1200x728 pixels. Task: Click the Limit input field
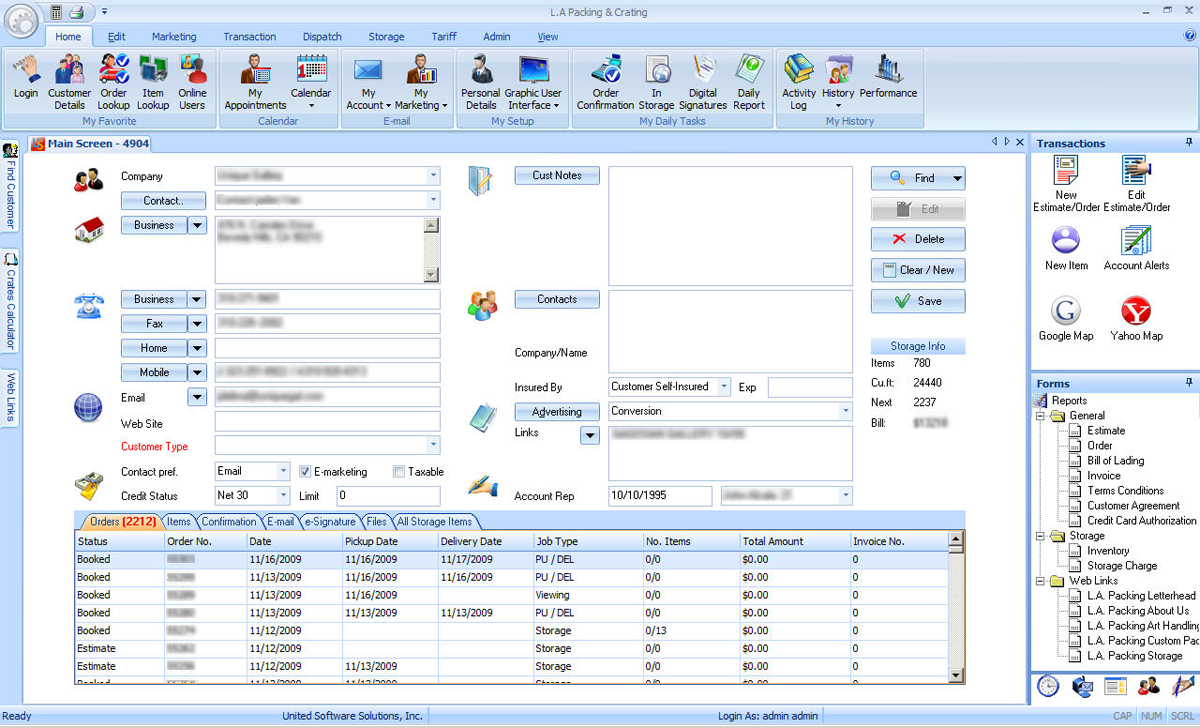[x=388, y=495]
